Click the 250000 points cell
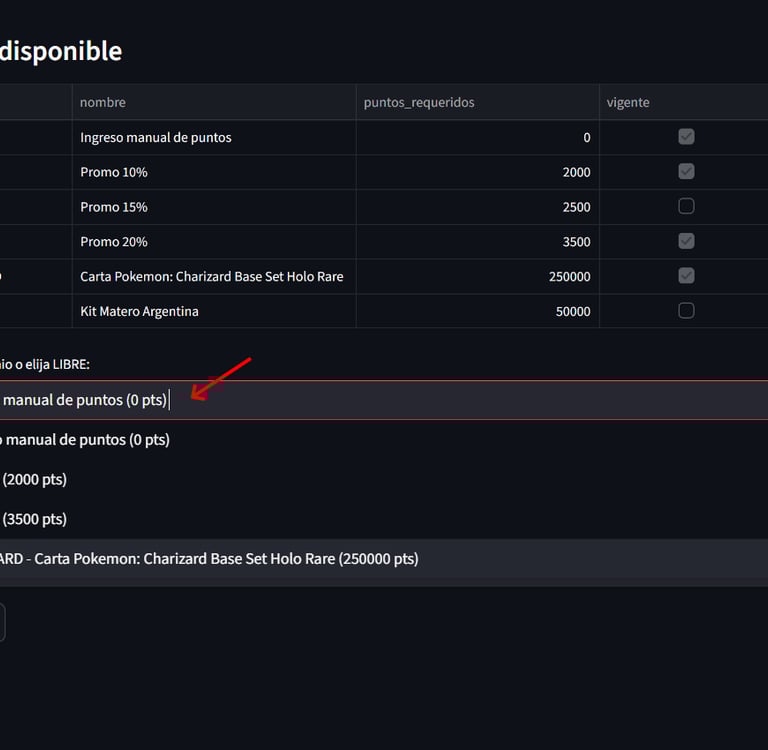768x750 pixels. point(569,276)
